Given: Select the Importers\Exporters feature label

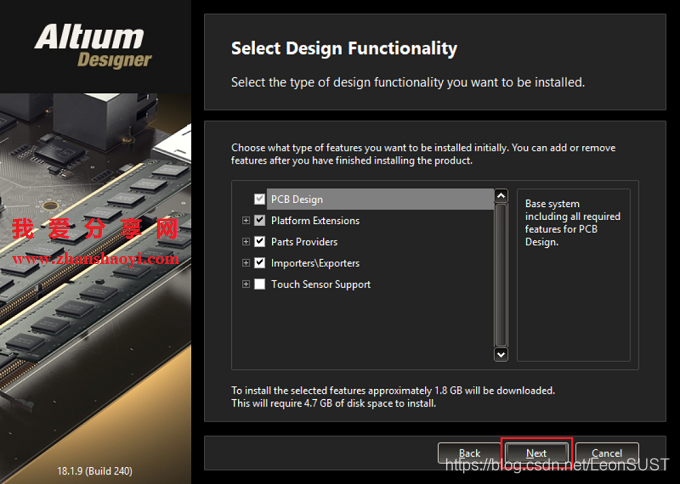Looking at the screenshot, I should click(x=315, y=263).
